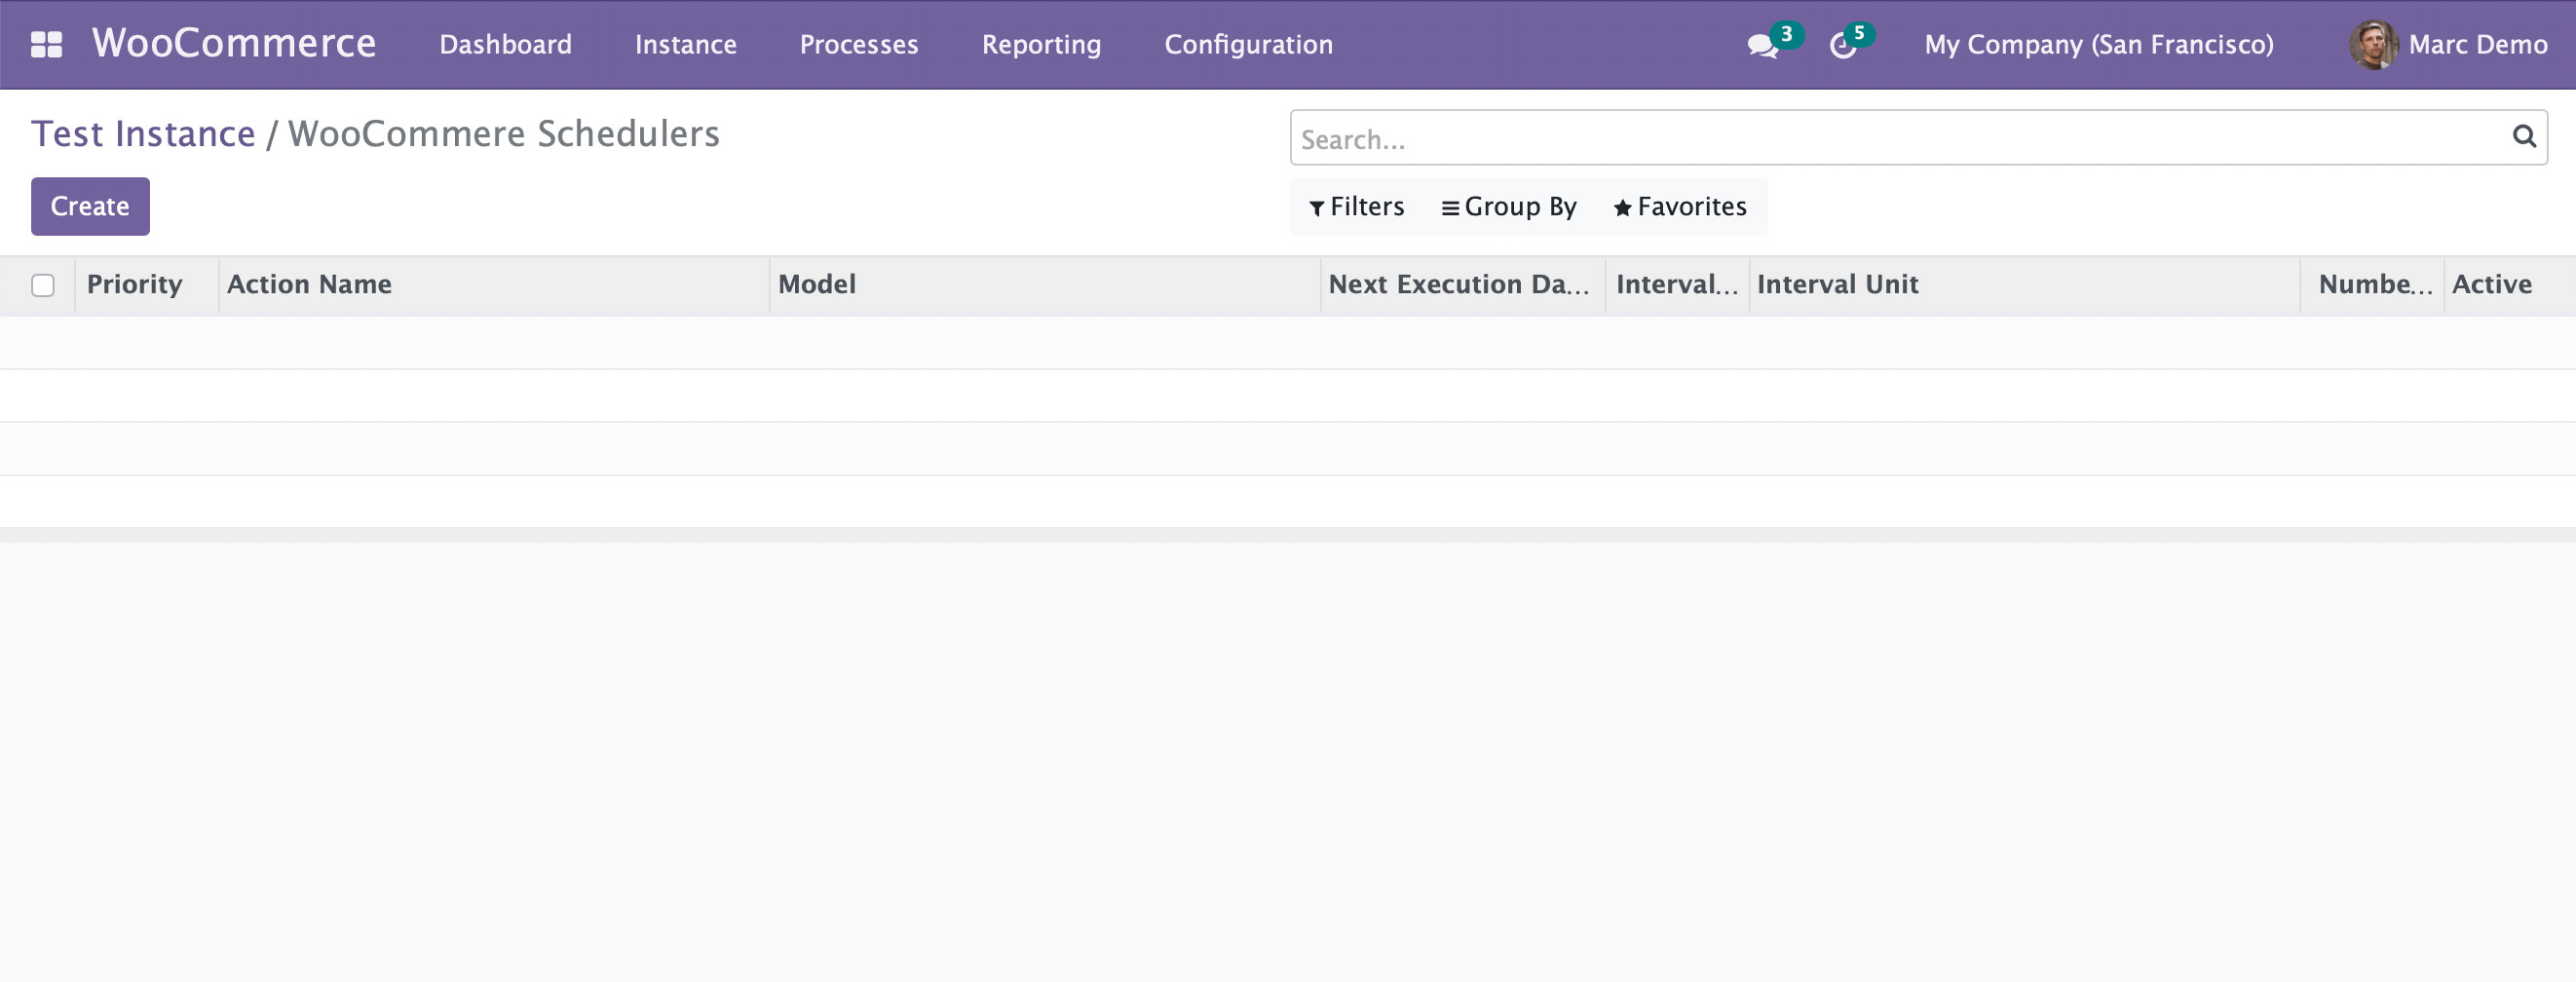This screenshot has height=982, width=2576.
Task: Open the Group By dropdown
Action: coord(1508,208)
